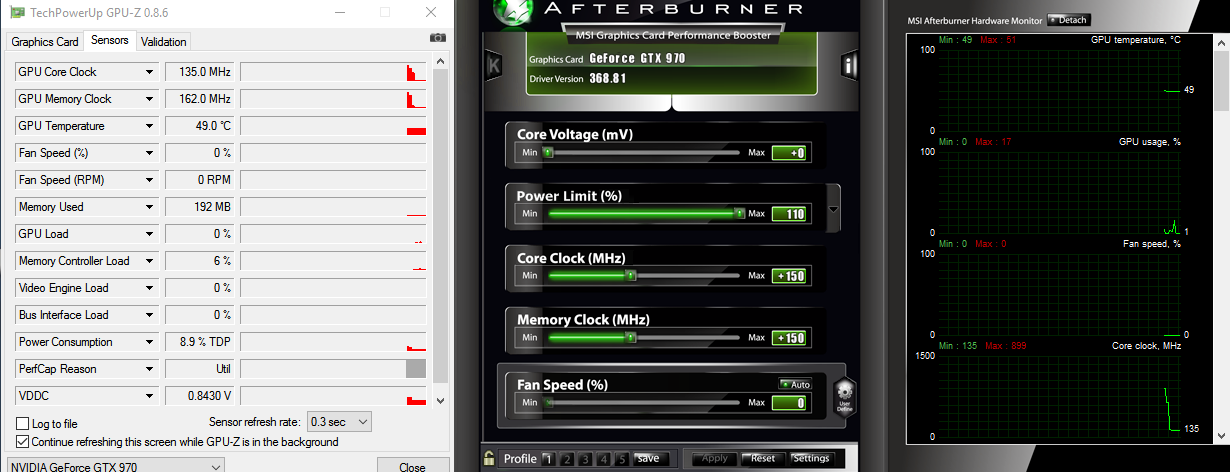This screenshot has width=1230, height=472.
Task: Click the Close button in GPU-Z
Action: click(x=412, y=467)
